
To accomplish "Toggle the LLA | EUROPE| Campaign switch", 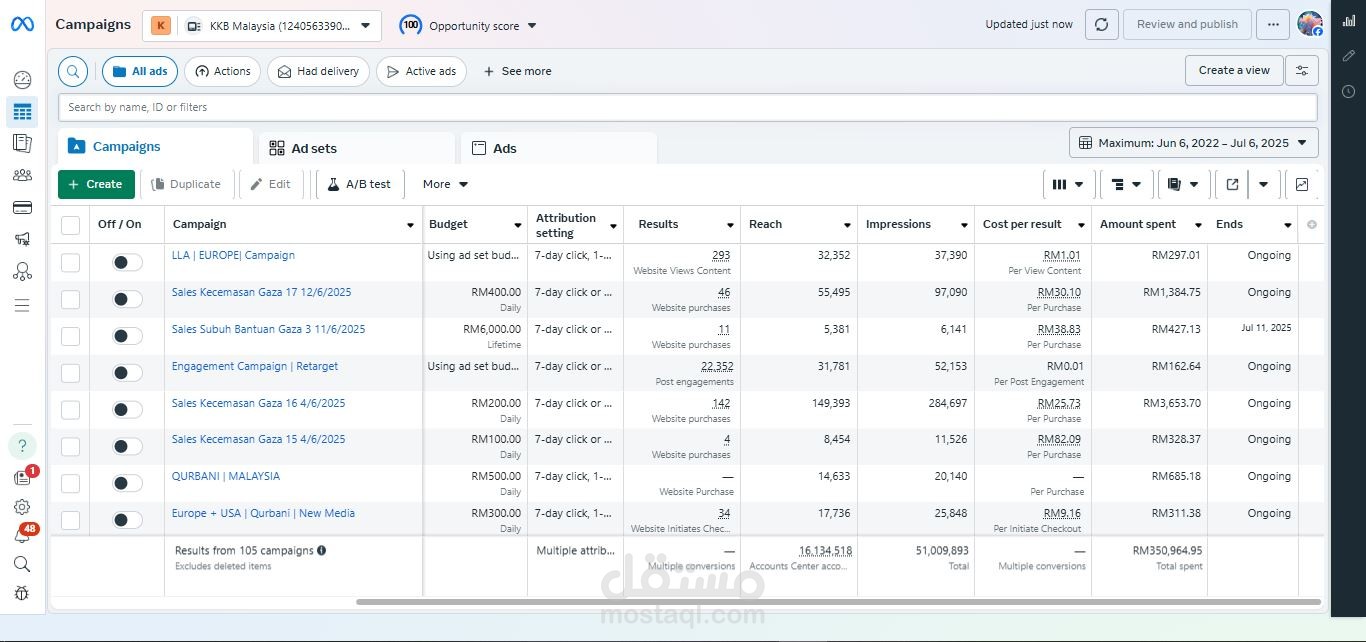I will [127, 262].
